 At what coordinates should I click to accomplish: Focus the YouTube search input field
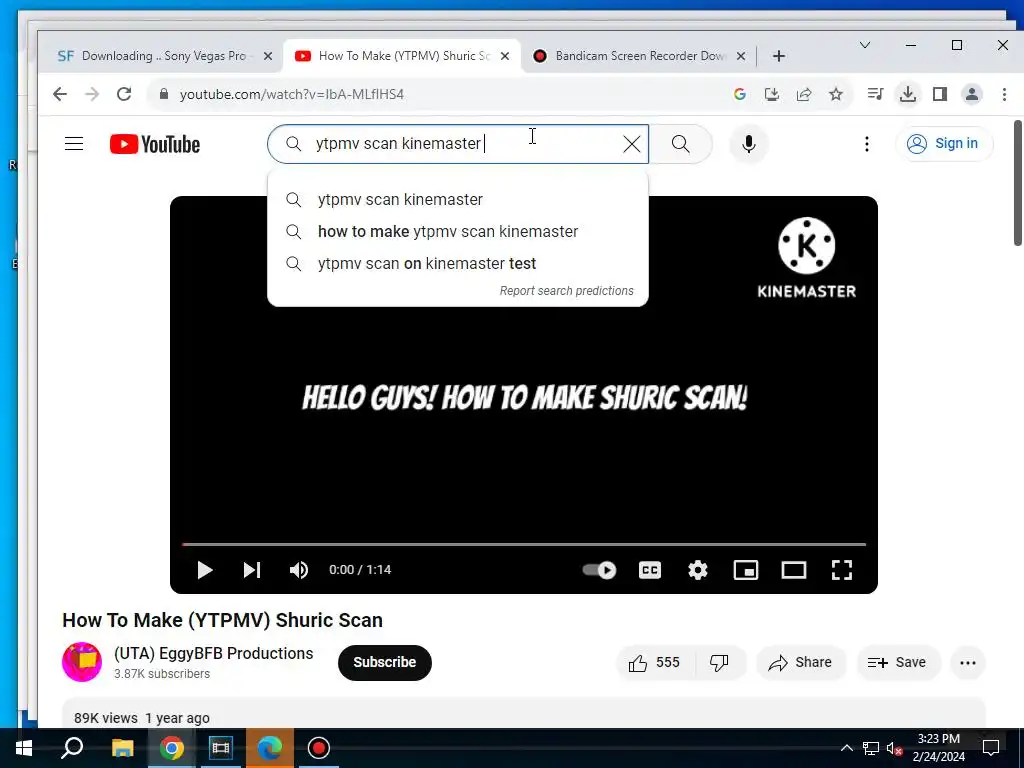[x=457, y=144]
